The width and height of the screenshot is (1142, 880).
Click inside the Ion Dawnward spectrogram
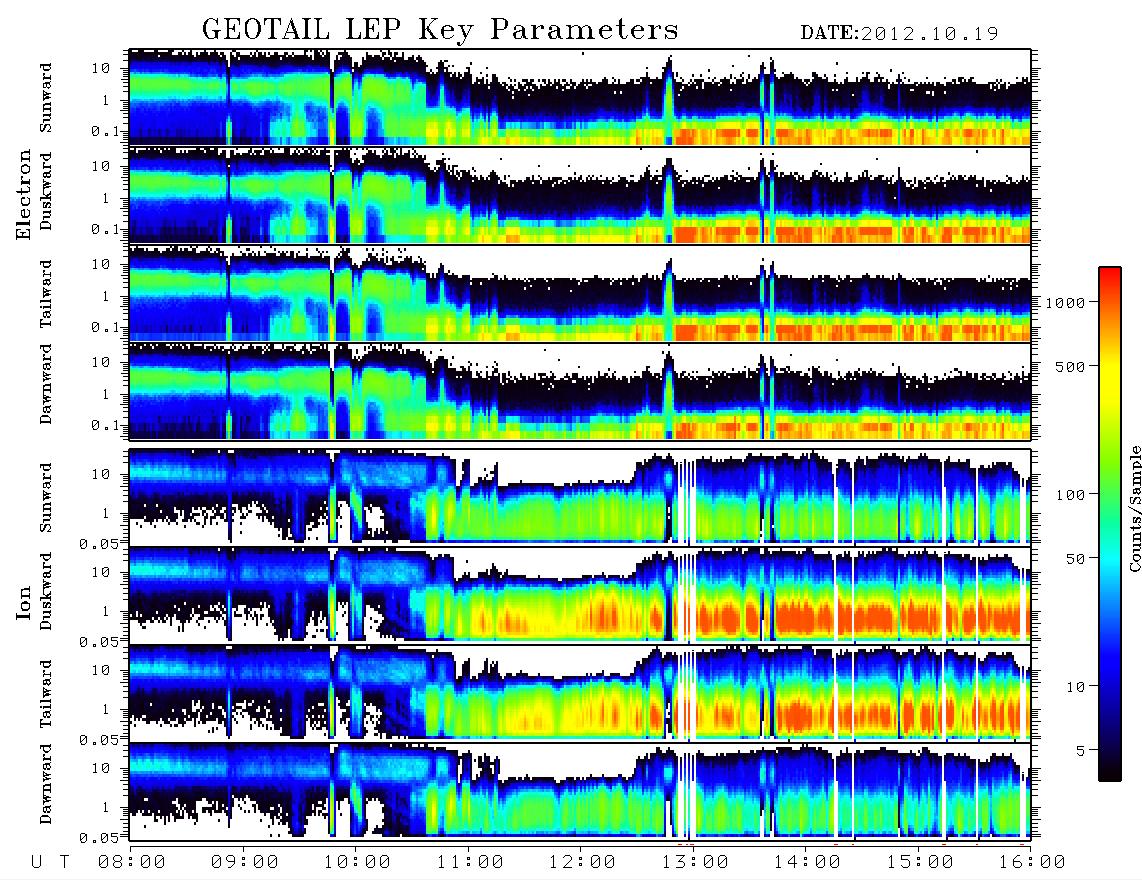(x=580, y=790)
